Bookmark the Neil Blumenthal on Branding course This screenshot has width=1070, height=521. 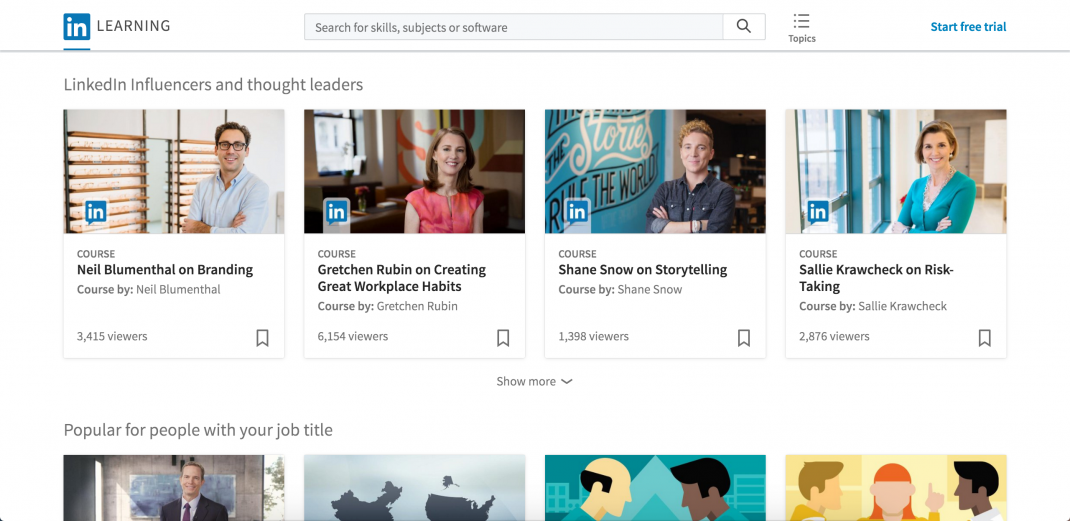[262, 338]
